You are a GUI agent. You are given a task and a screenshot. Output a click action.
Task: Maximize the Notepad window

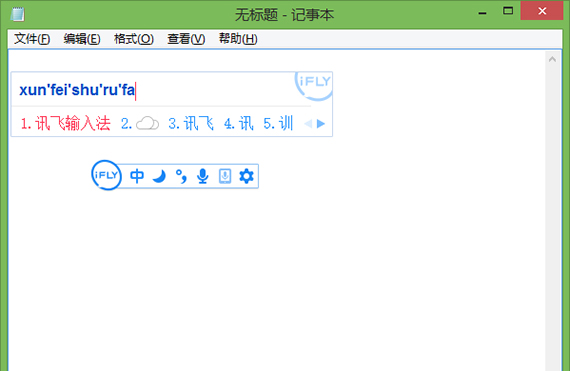(508, 11)
